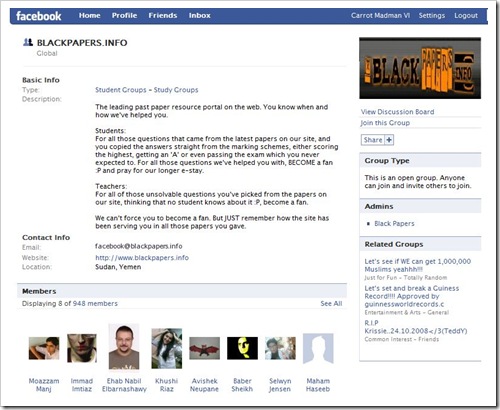Viewport: 500px width, 410px height.
Task: Open the 1,000,000 Muslims related group
Action: click(418, 265)
